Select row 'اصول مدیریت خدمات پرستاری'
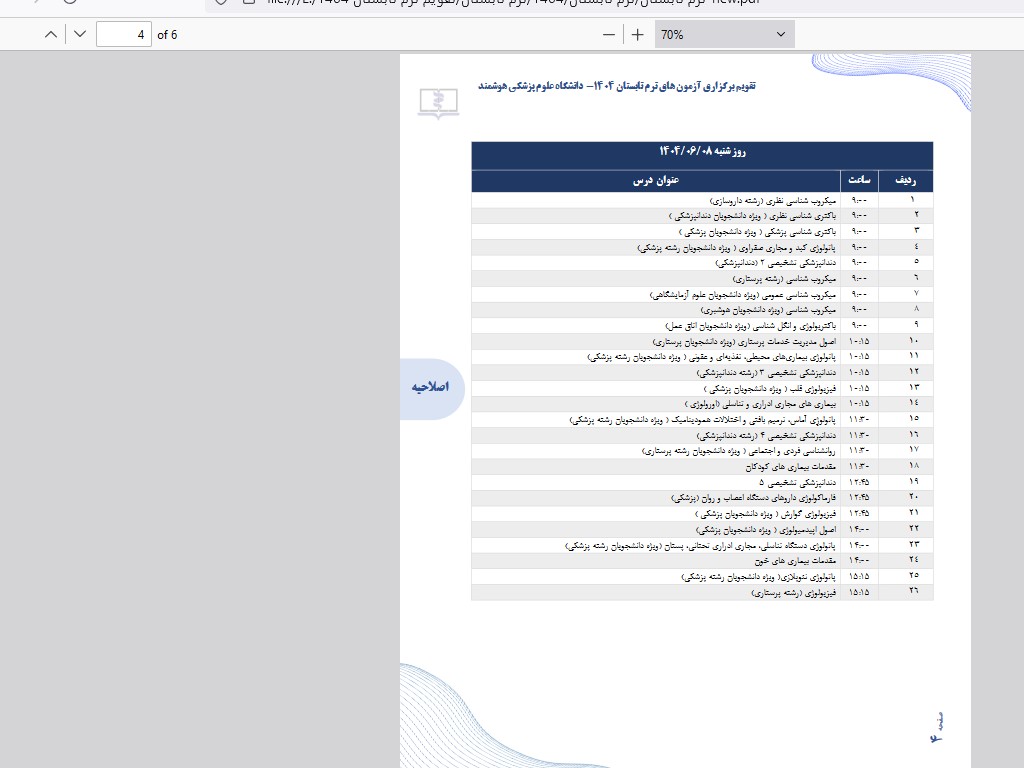1024x768 pixels. [702, 341]
